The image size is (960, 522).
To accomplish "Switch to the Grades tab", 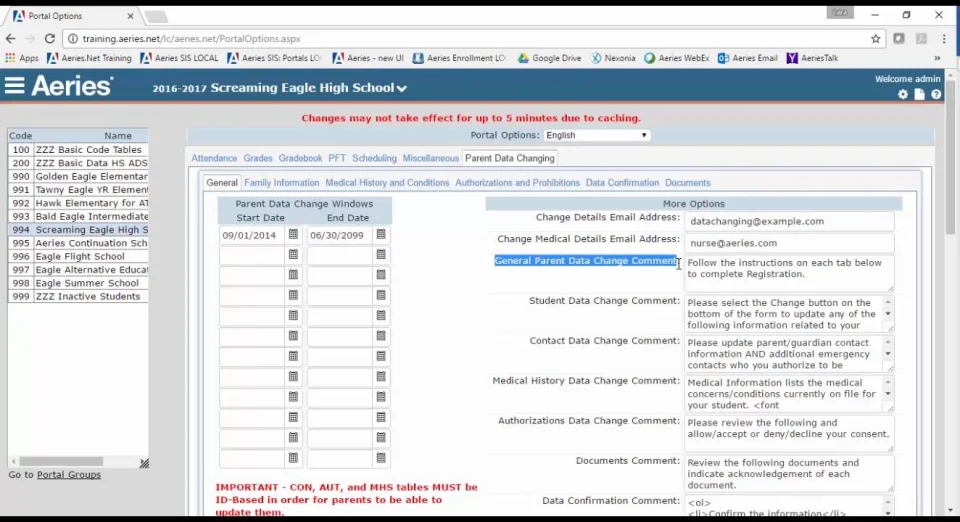I will coord(258,158).
